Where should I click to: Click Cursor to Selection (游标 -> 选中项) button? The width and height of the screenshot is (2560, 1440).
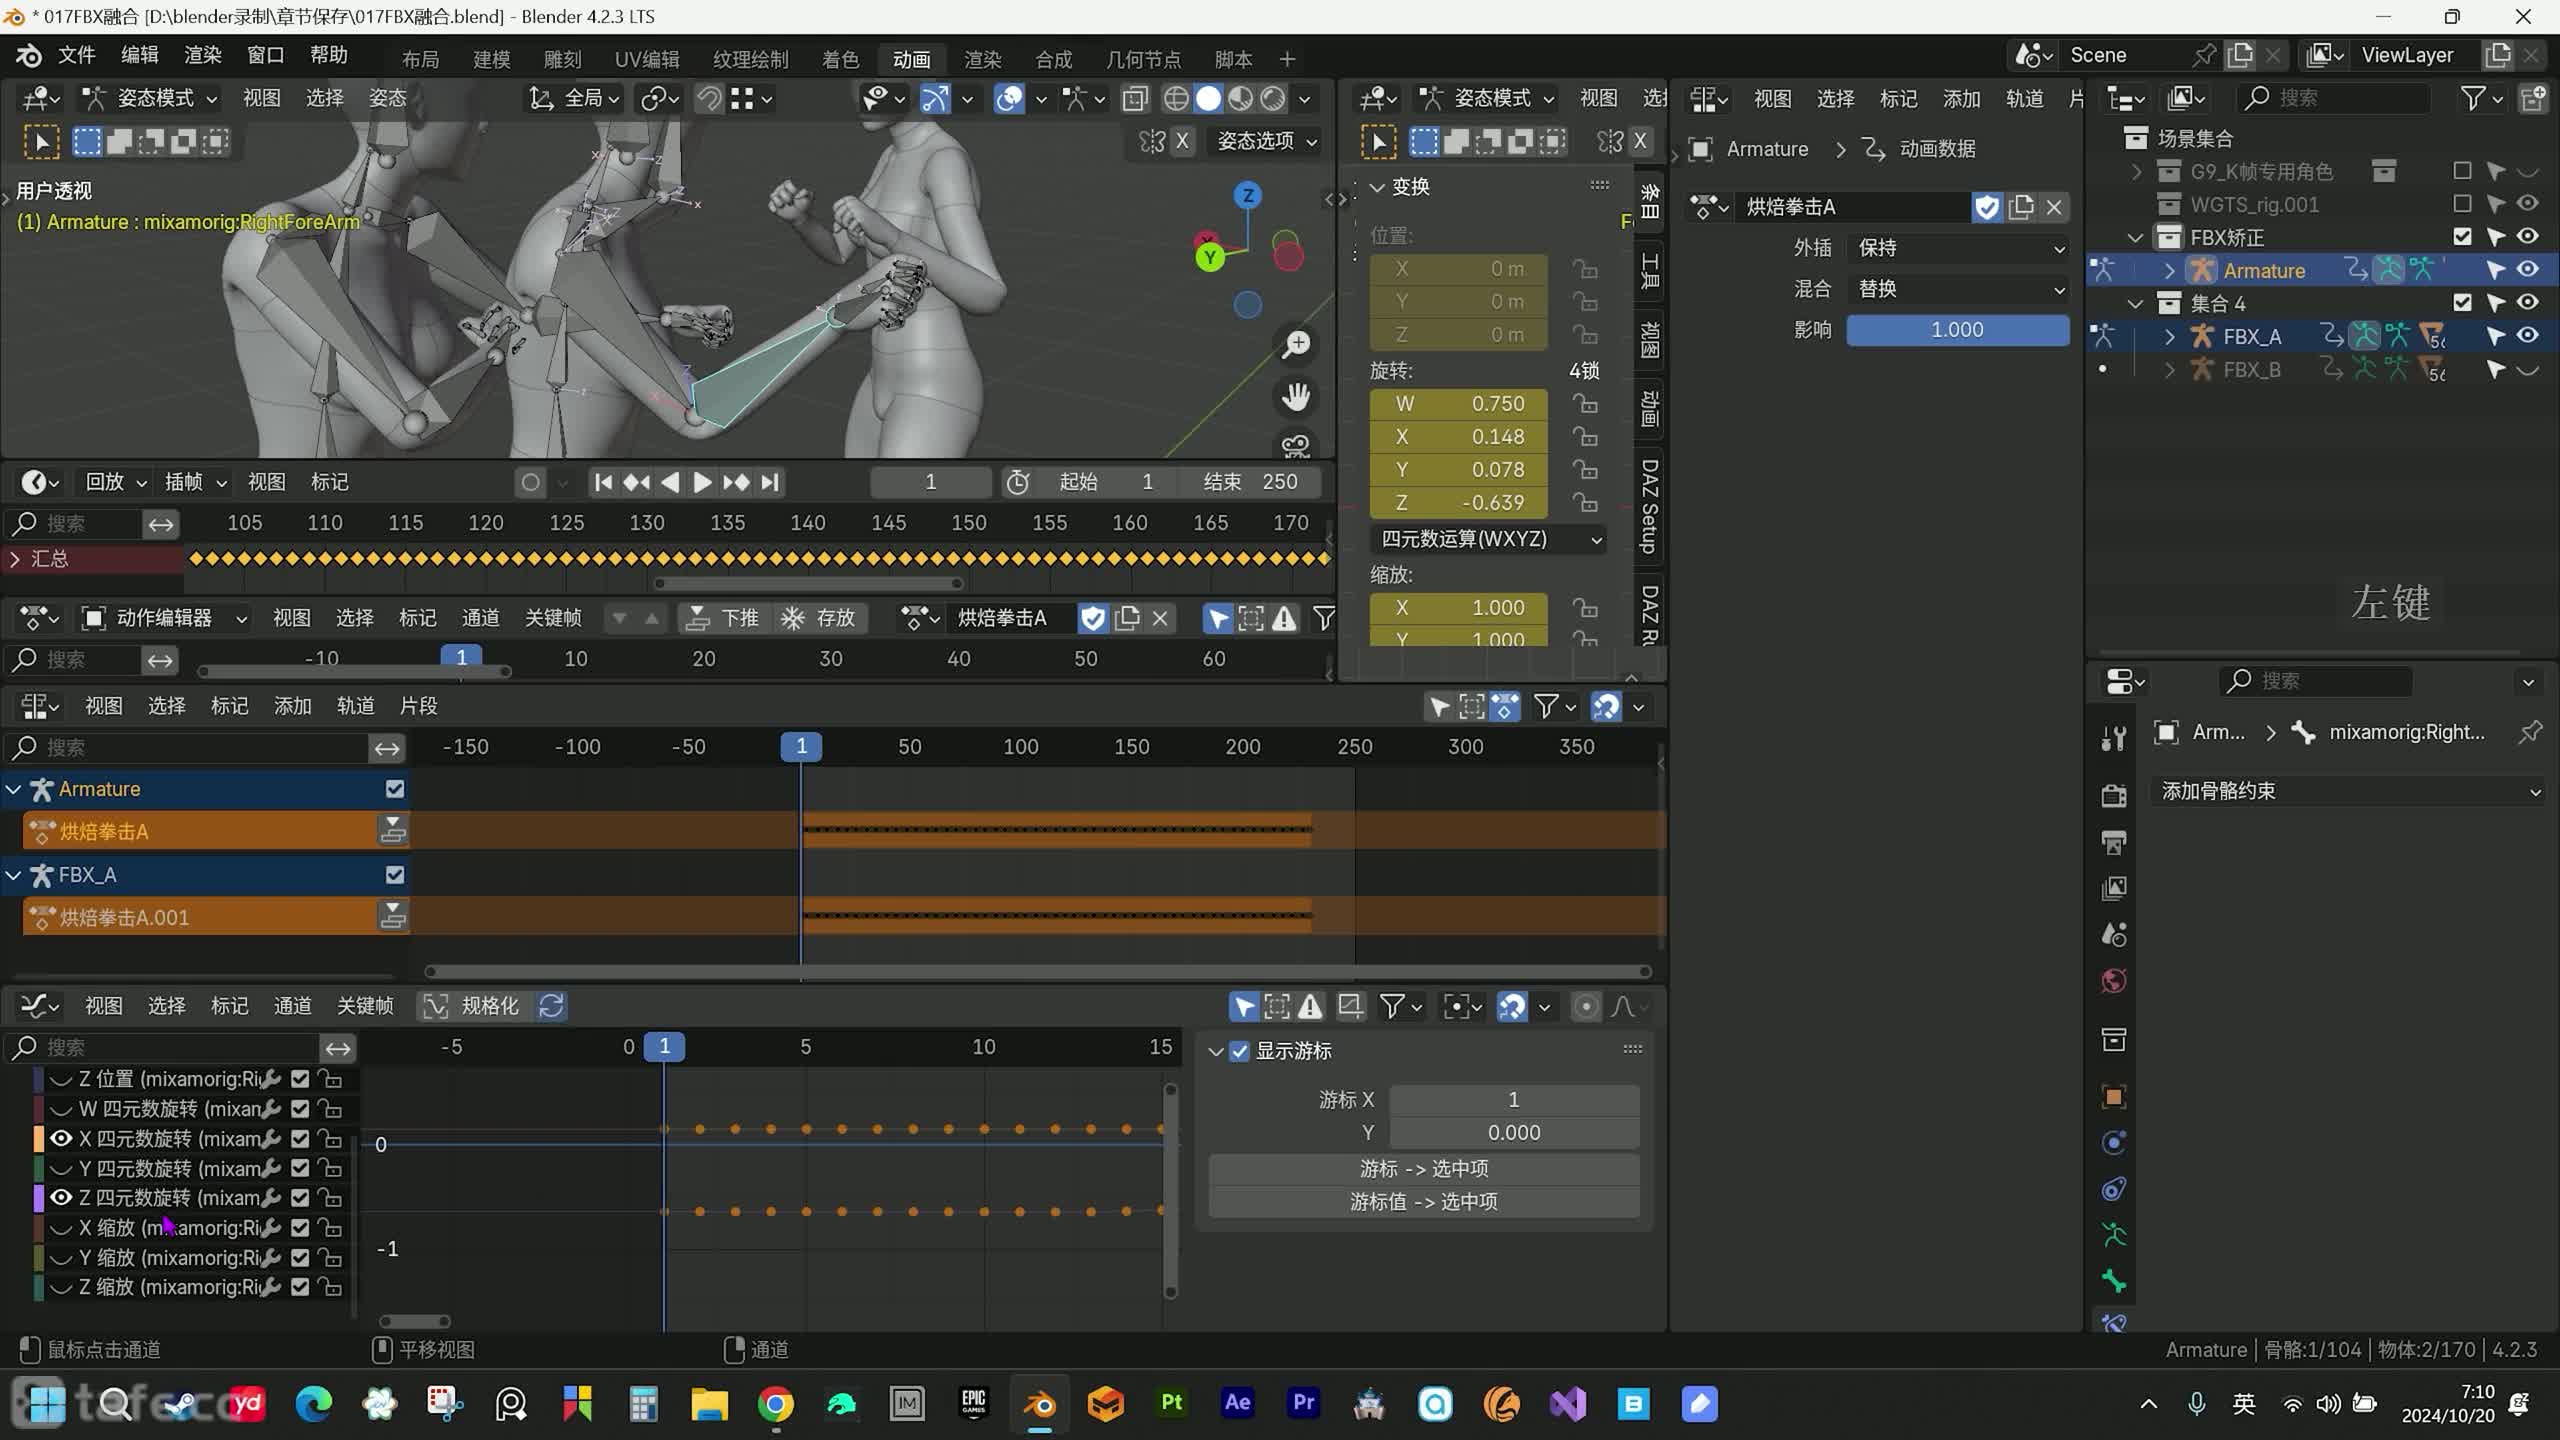point(1424,1169)
